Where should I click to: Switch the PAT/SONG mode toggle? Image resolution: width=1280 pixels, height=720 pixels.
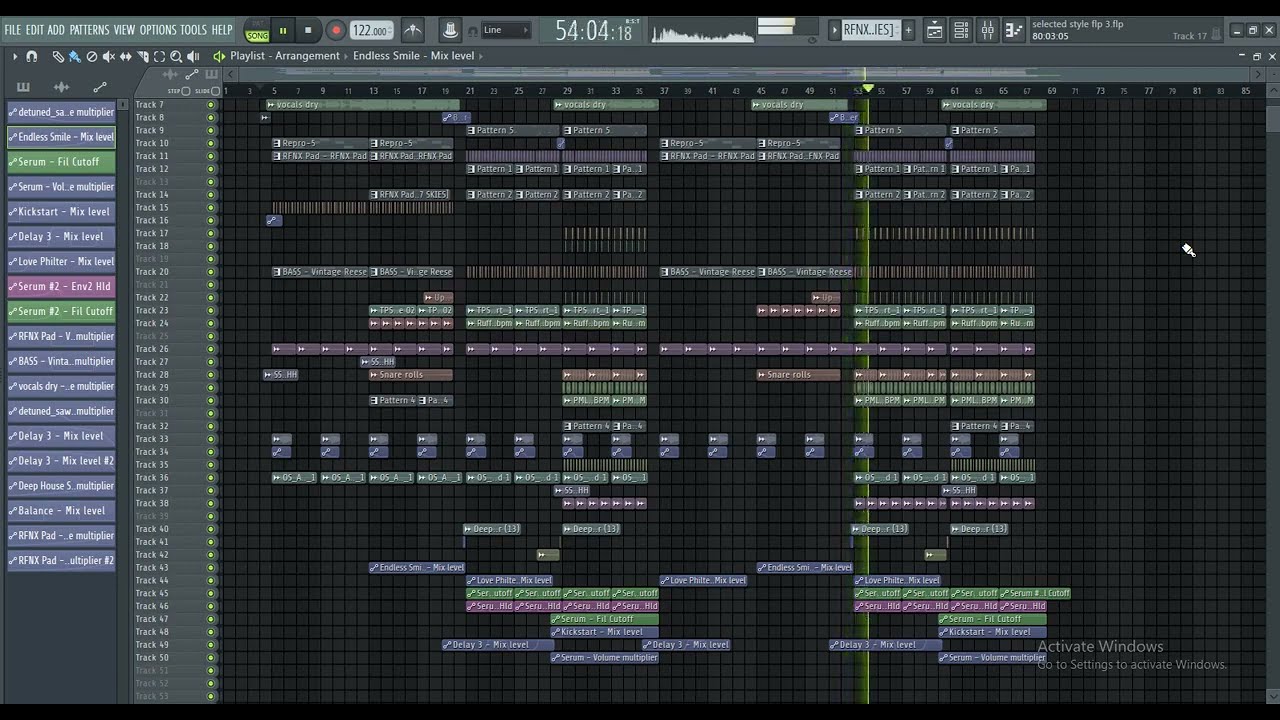click(257, 30)
